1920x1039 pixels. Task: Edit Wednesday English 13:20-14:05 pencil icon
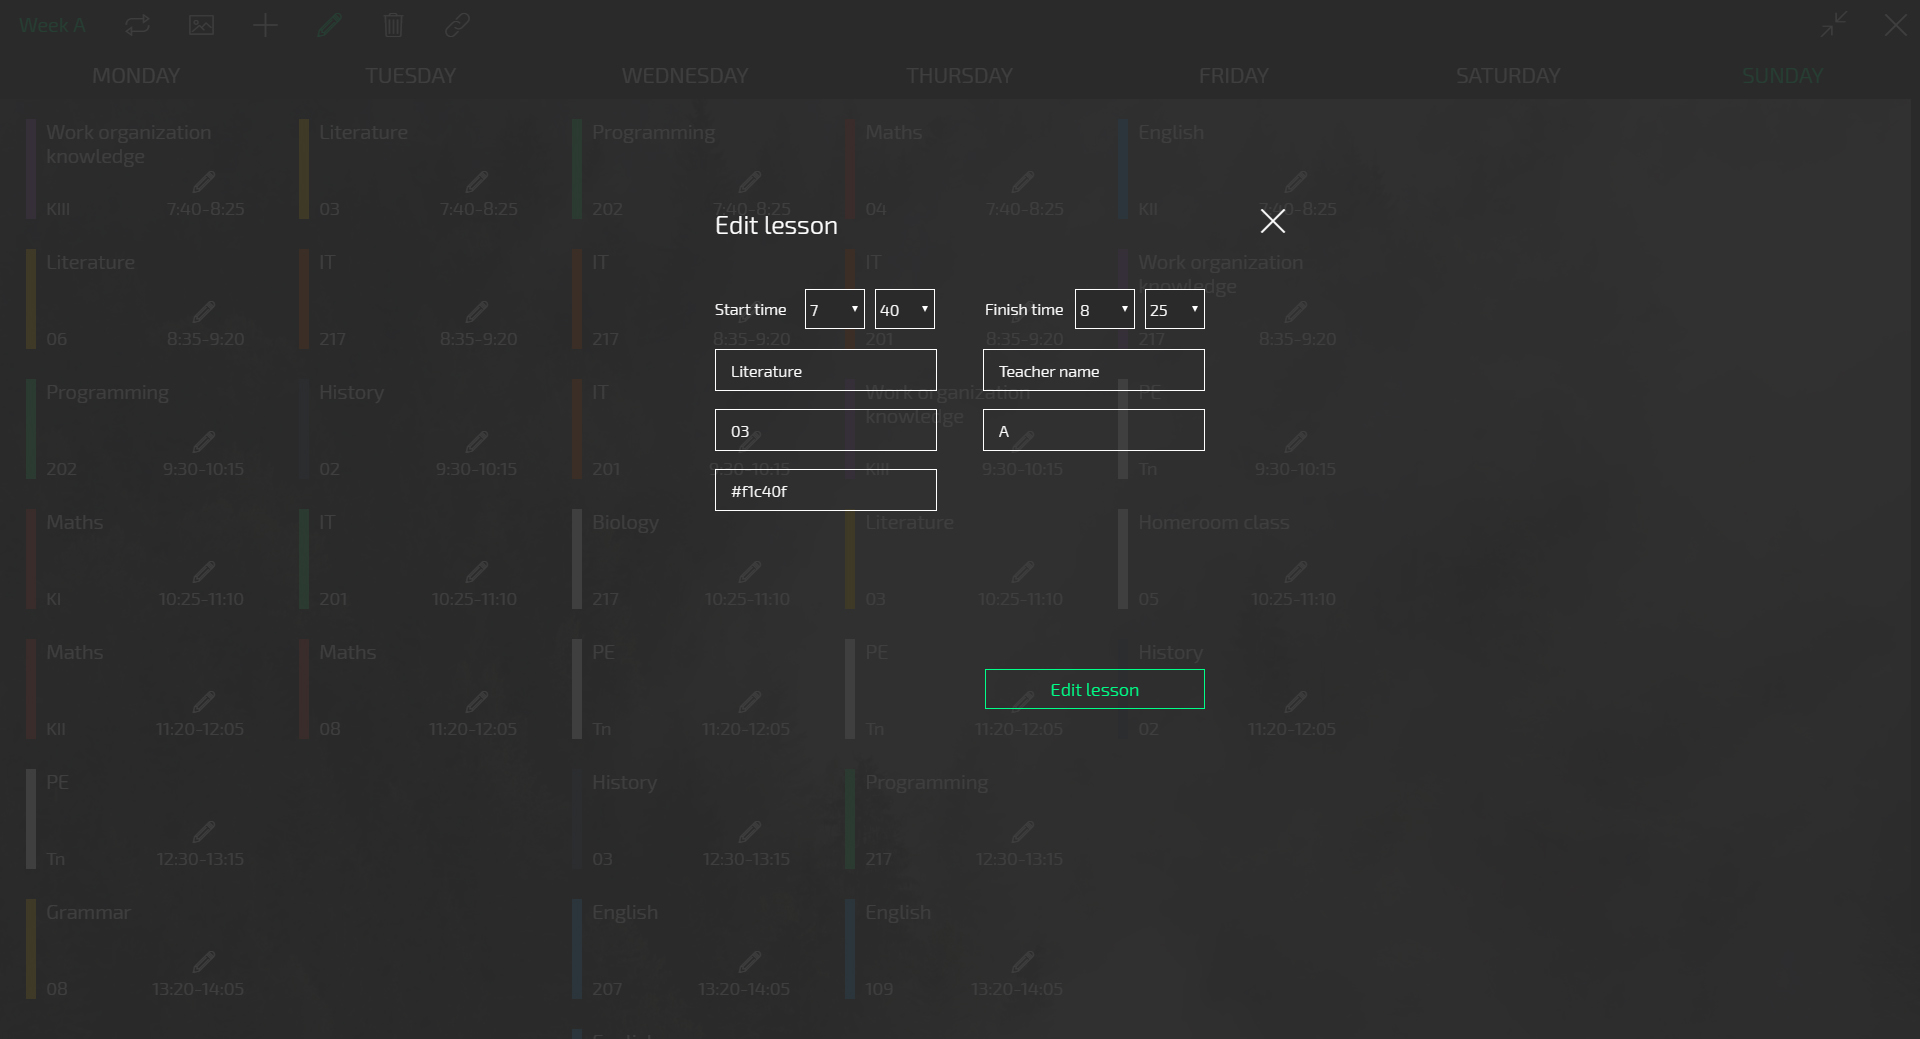pyautogui.click(x=750, y=962)
